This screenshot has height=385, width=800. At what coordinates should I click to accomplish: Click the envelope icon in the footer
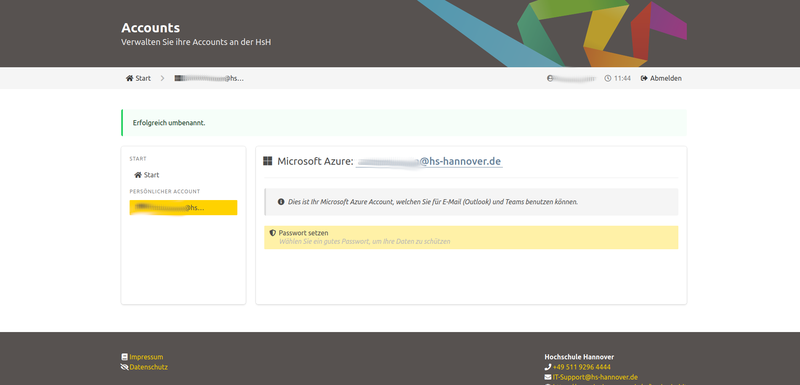(x=548, y=377)
